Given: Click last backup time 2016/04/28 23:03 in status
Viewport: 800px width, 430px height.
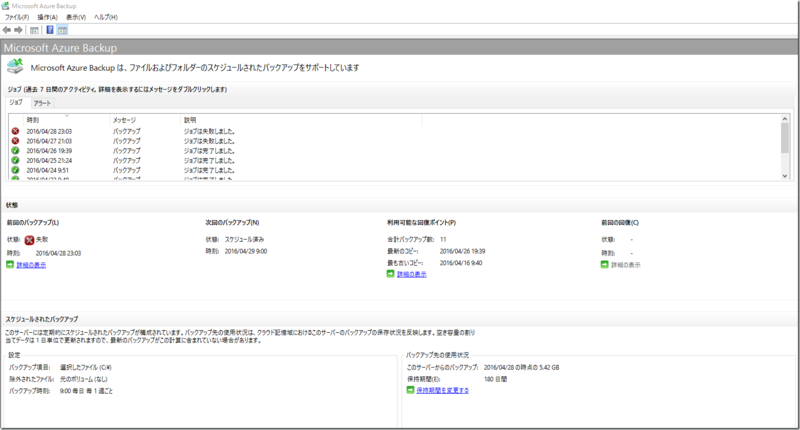Looking at the screenshot, I should coord(58,253).
